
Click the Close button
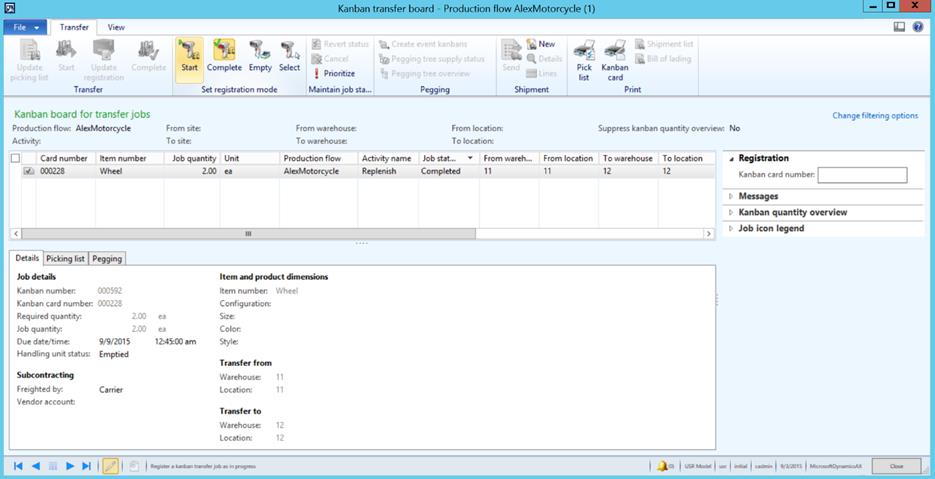coord(896,466)
